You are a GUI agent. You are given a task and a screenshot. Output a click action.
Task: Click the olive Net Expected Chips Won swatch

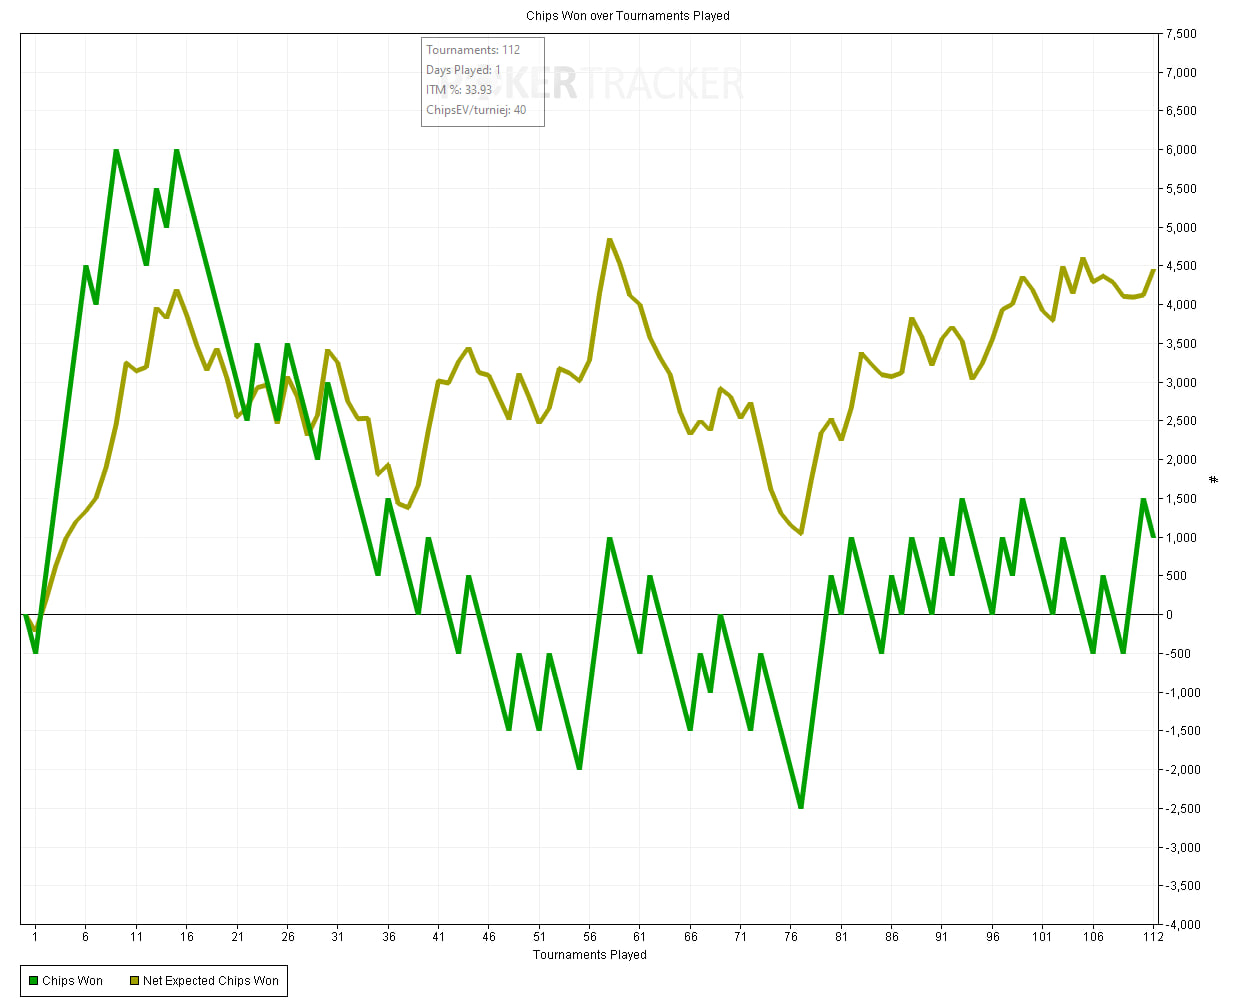(x=134, y=981)
